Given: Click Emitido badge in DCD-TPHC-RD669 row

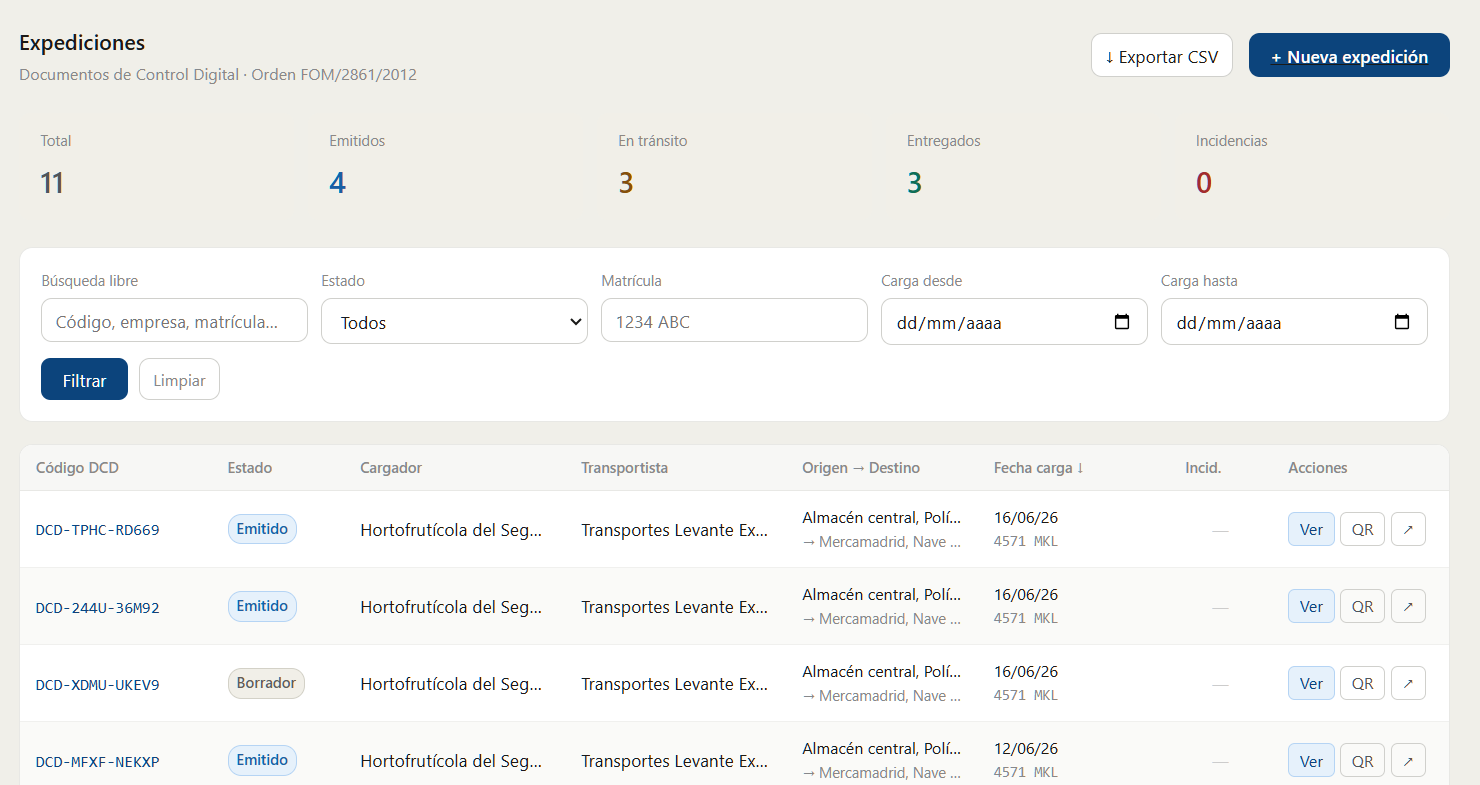Looking at the screenshot, I should pos(262,529).
